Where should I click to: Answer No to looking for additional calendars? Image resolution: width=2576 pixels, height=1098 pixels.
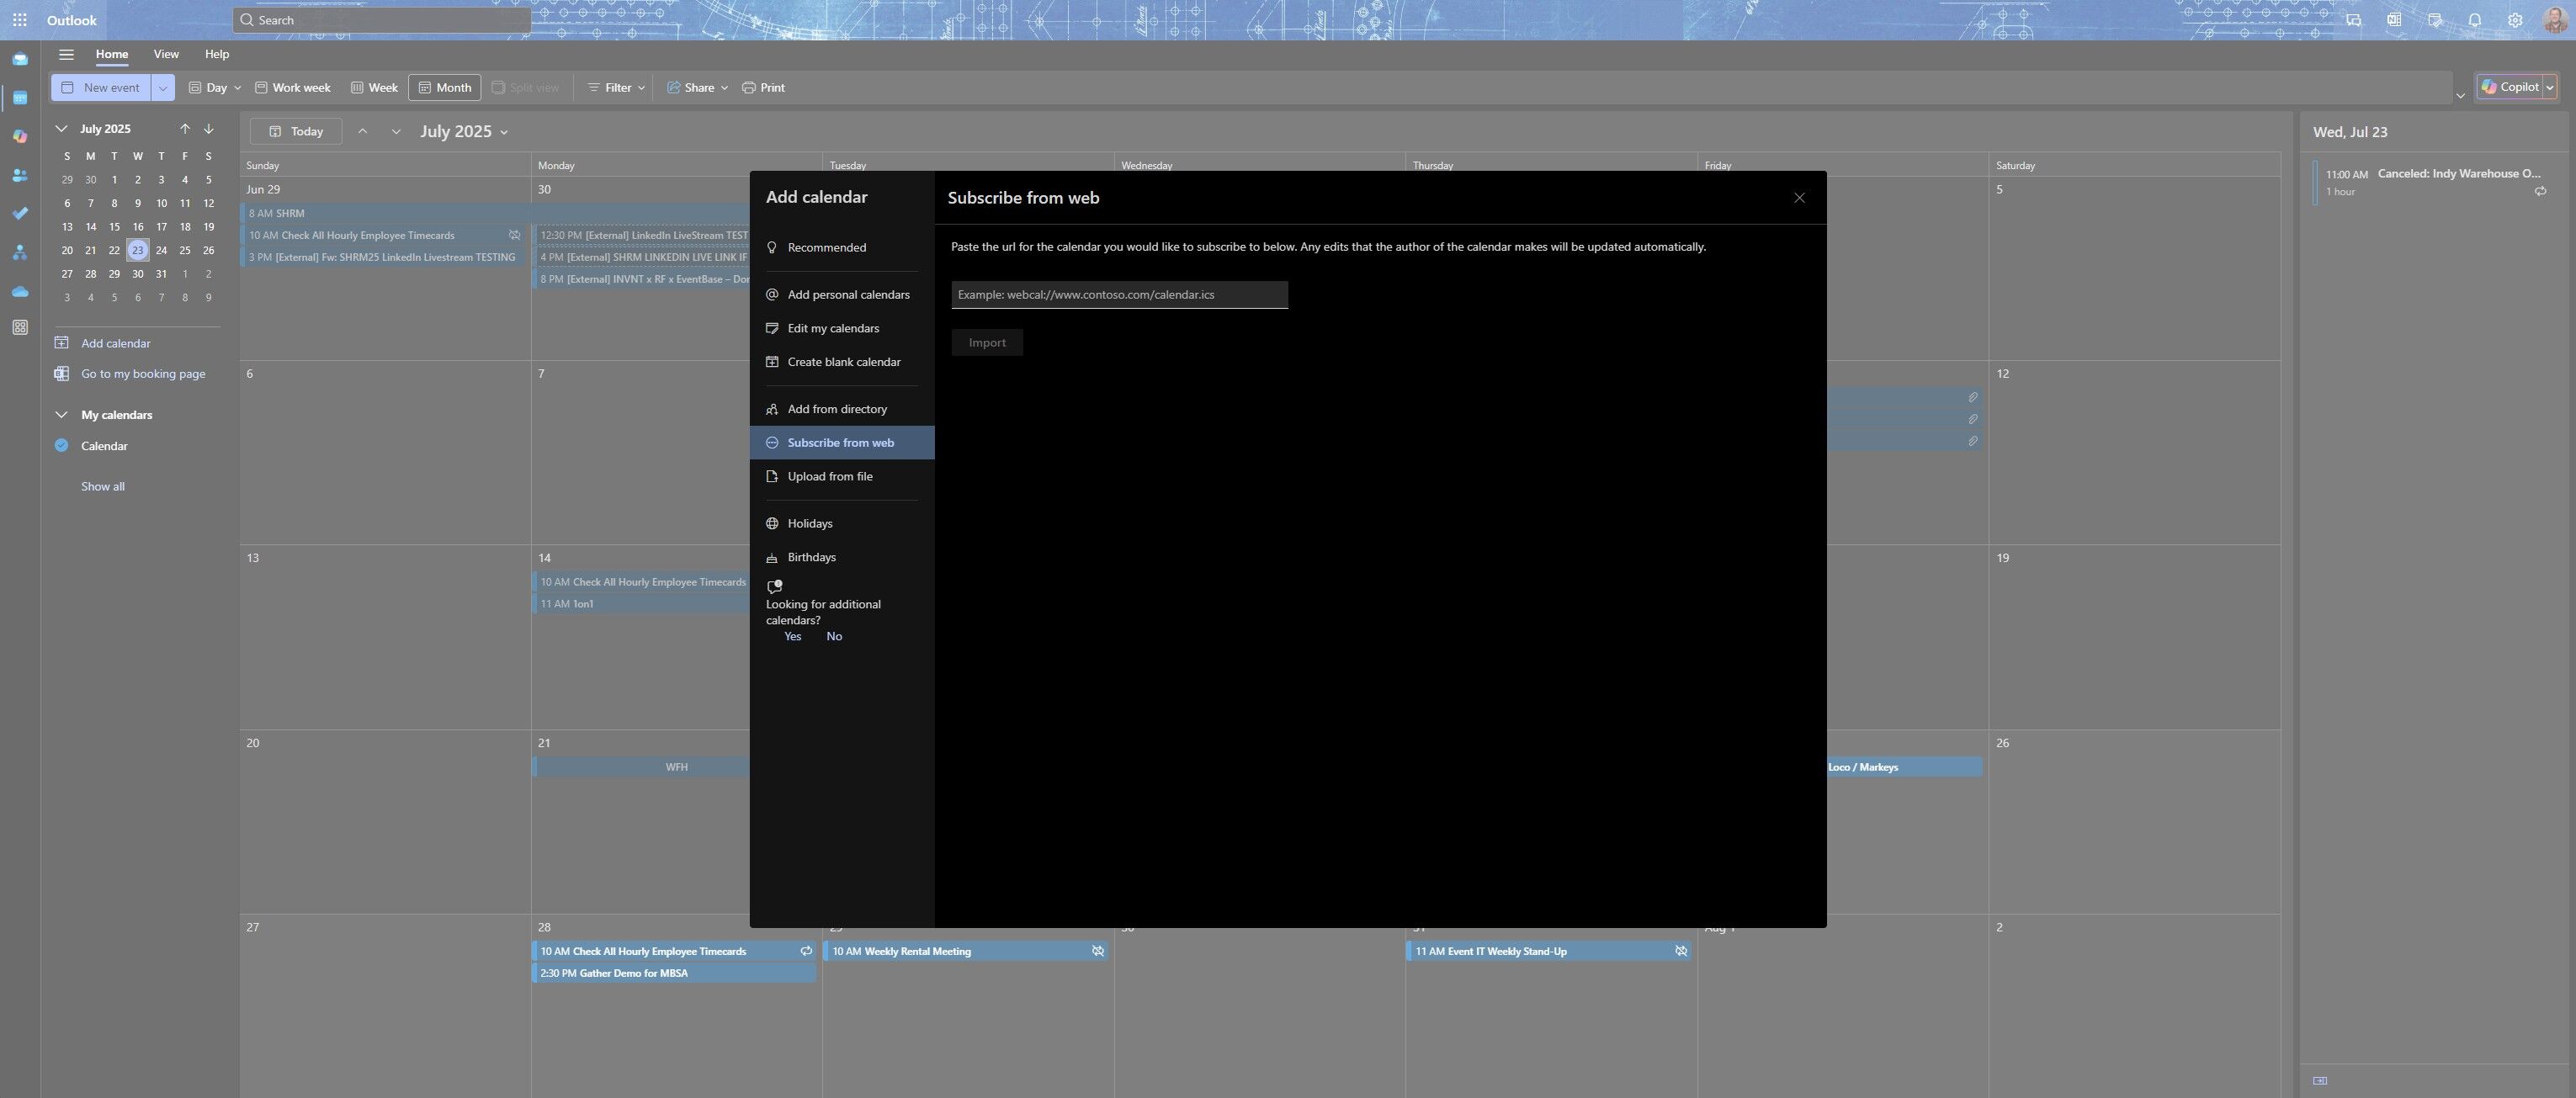tap(834, 637)
